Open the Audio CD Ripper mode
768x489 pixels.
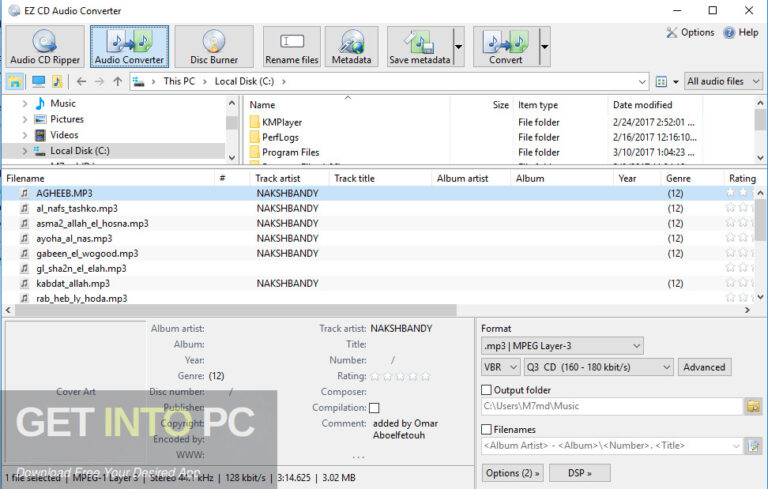(x=45, y=47)
